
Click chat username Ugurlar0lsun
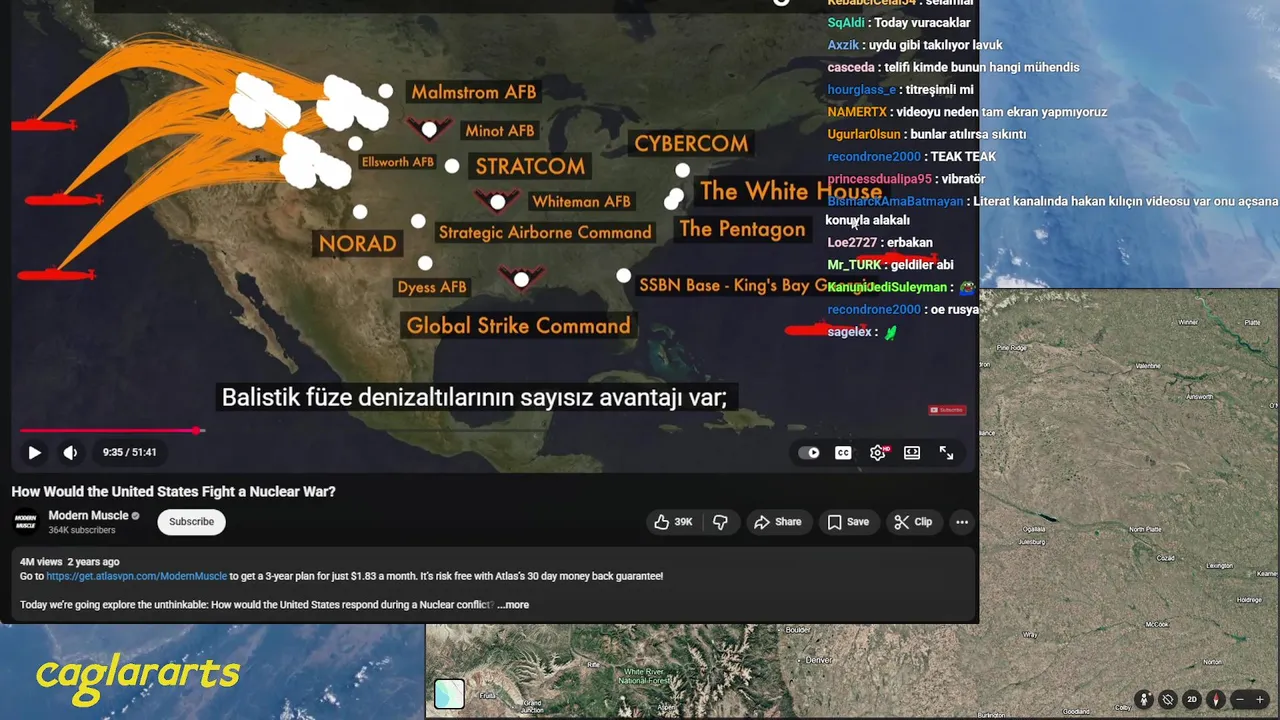[x=865, y=134]
